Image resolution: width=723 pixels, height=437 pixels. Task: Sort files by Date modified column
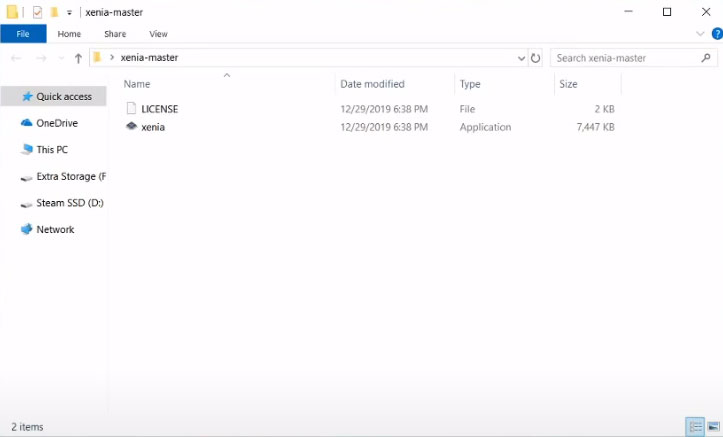pos(372,84)
